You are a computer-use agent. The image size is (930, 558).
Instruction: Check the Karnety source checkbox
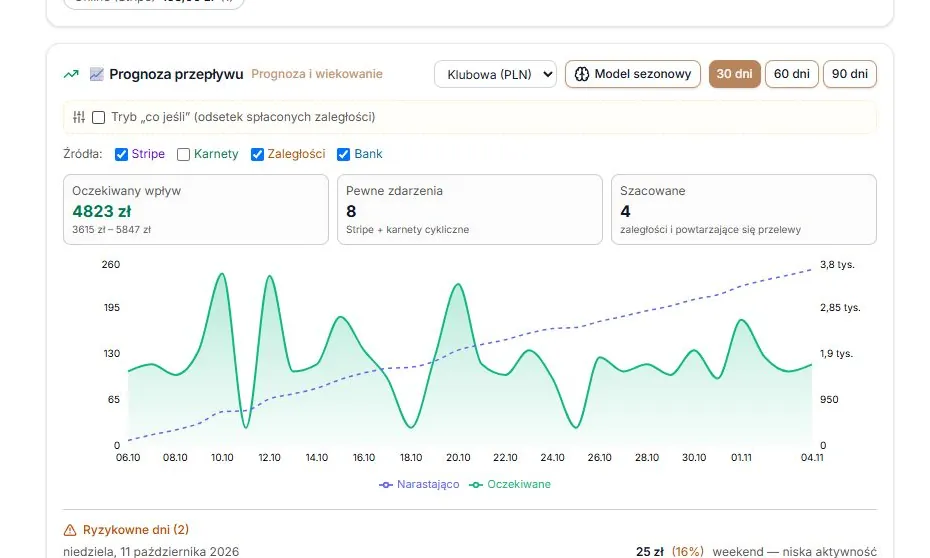pyautogui.click(x=183, y=154)
